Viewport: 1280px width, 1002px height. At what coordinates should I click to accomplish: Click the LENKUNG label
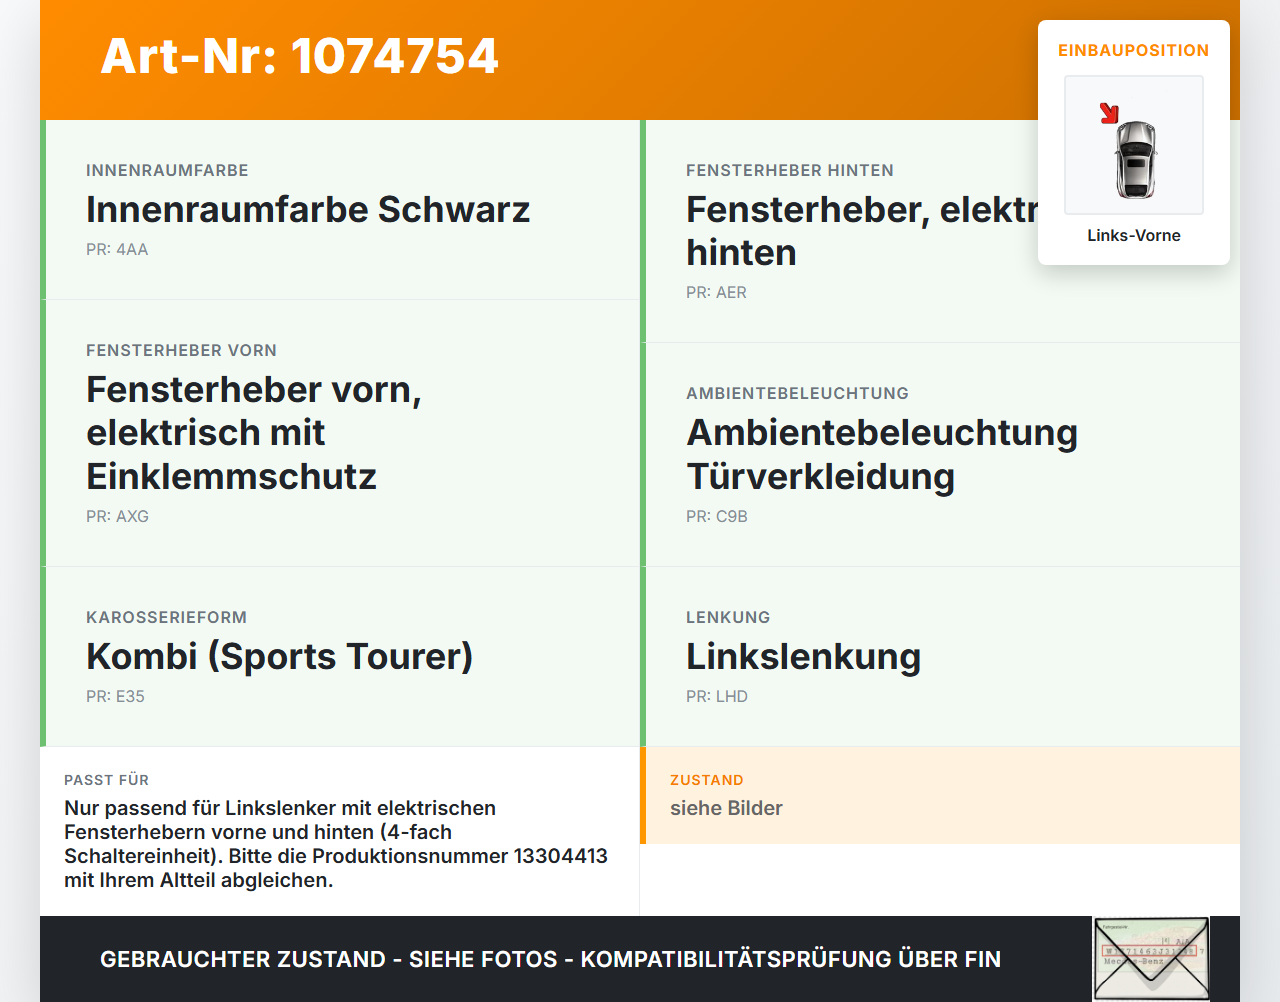coord(728,617)
